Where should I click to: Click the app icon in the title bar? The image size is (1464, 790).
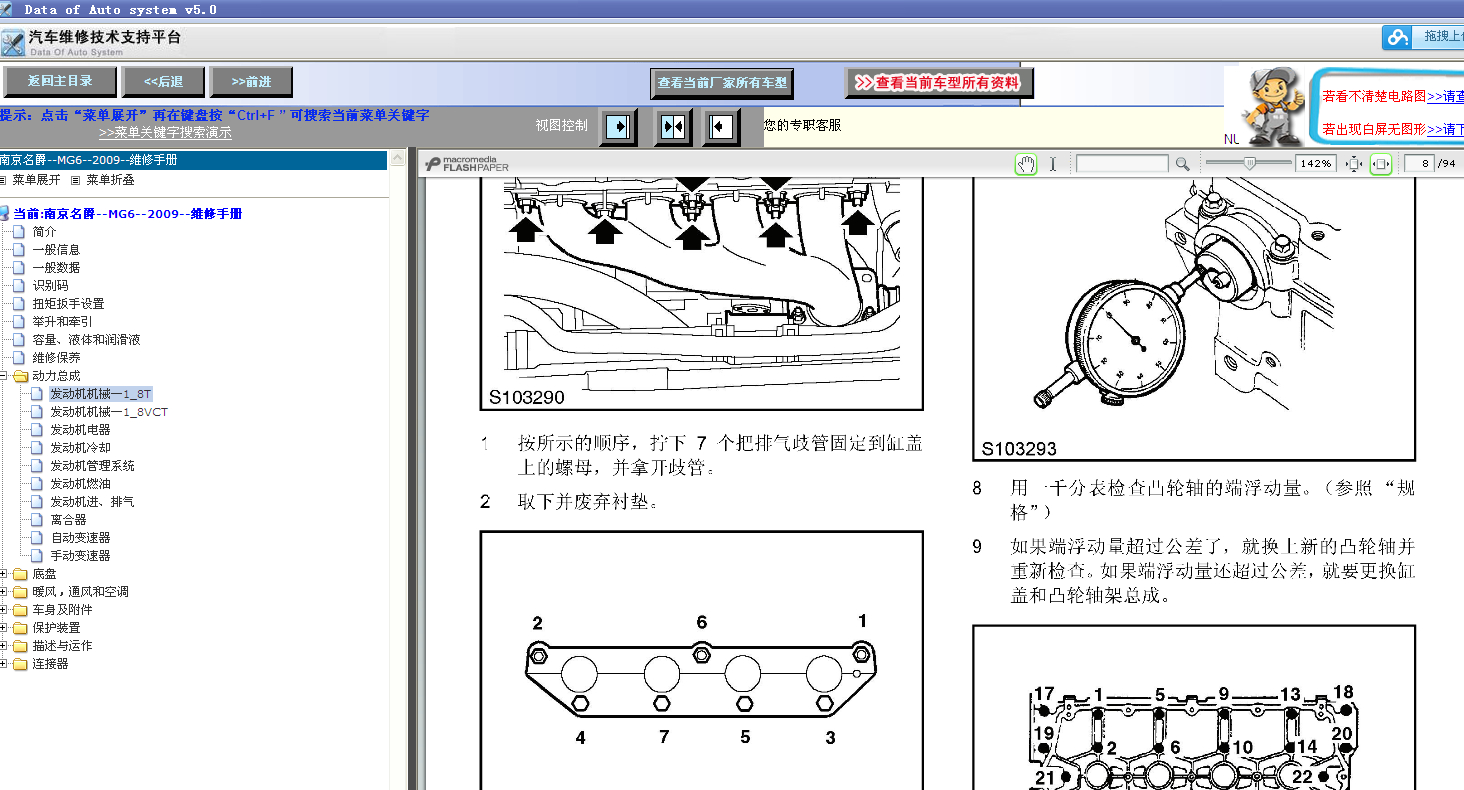[x=8, y=9]
